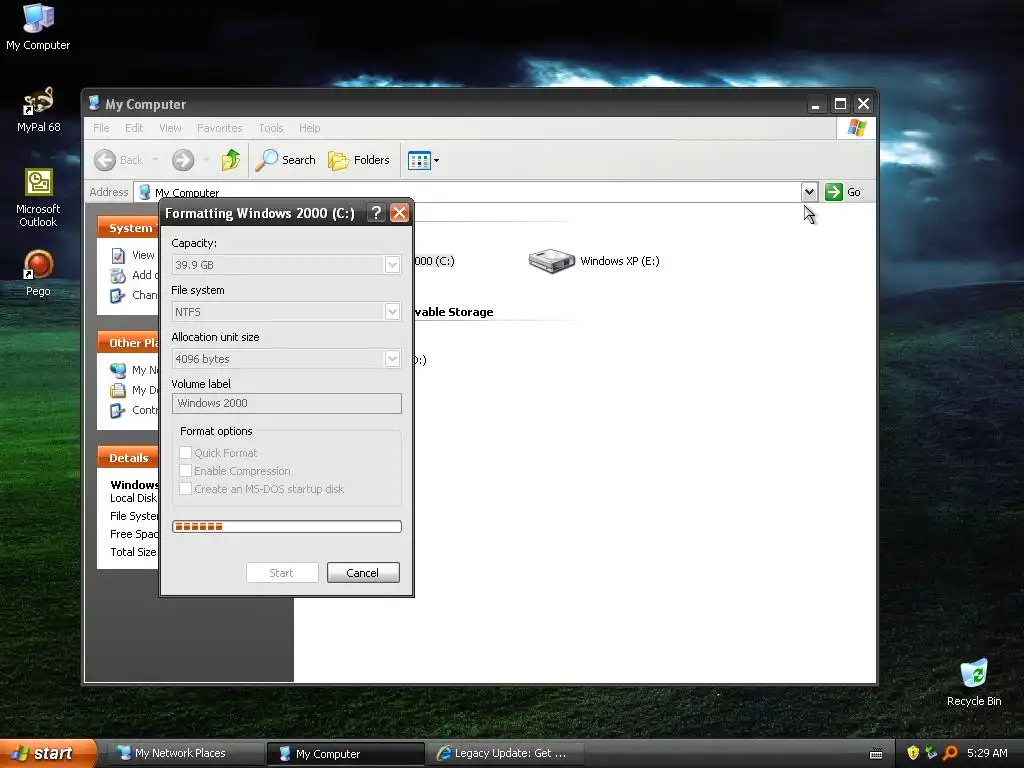The image size is (1024, 768).
Task: Open the My Computer desktop icon
Action: click(x=38, y=27)
